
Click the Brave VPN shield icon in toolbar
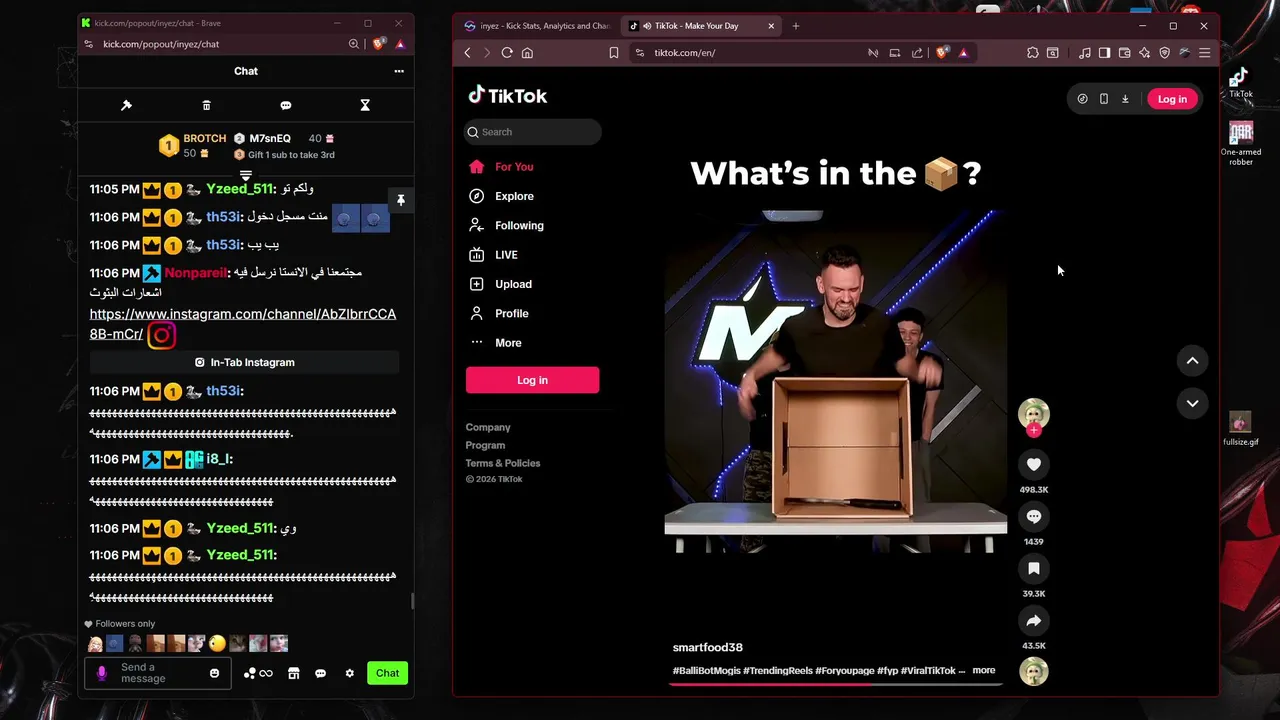pos(1164,53)
